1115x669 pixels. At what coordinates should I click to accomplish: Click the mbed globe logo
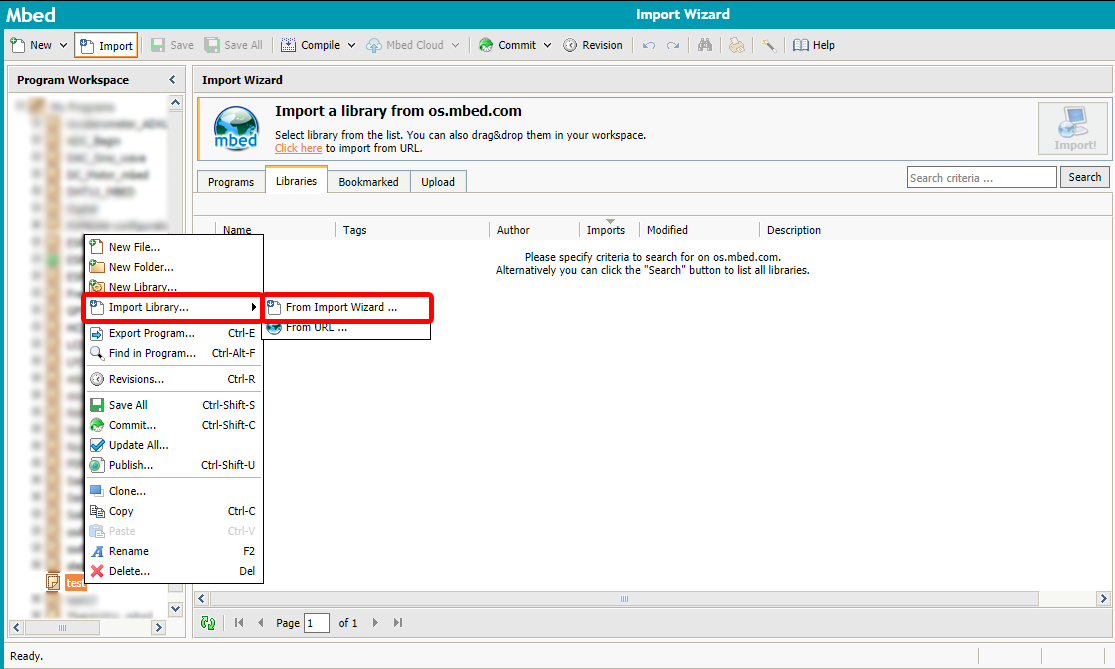point(238,130)
